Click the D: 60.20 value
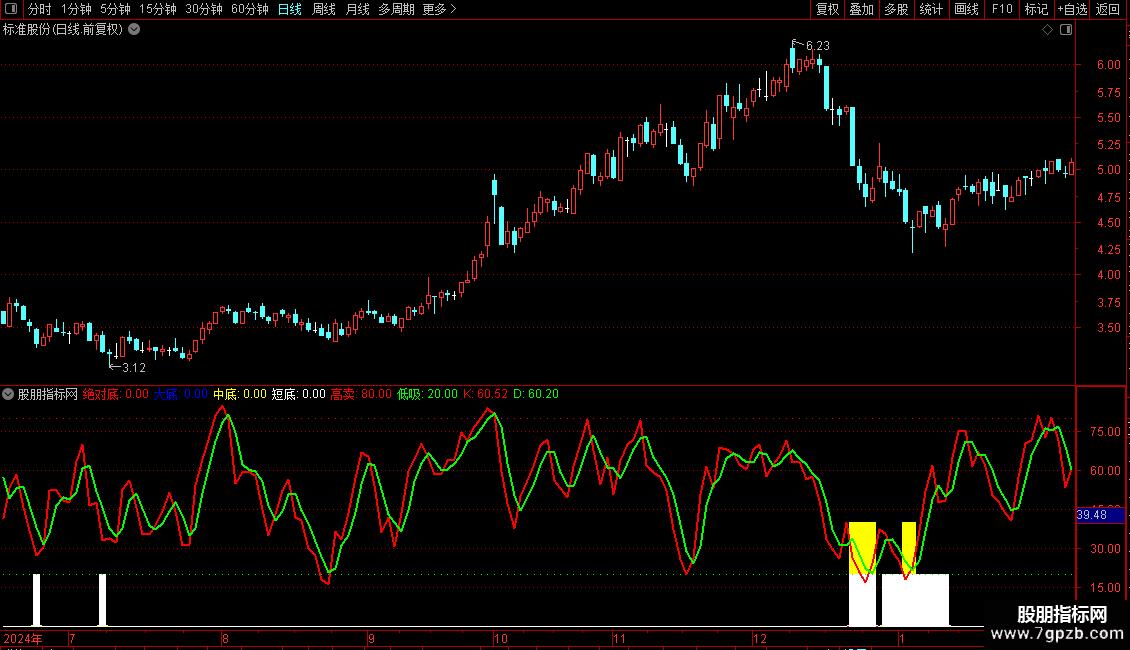This screenshot has height=650, width=1130. click(x=535, y=394)
